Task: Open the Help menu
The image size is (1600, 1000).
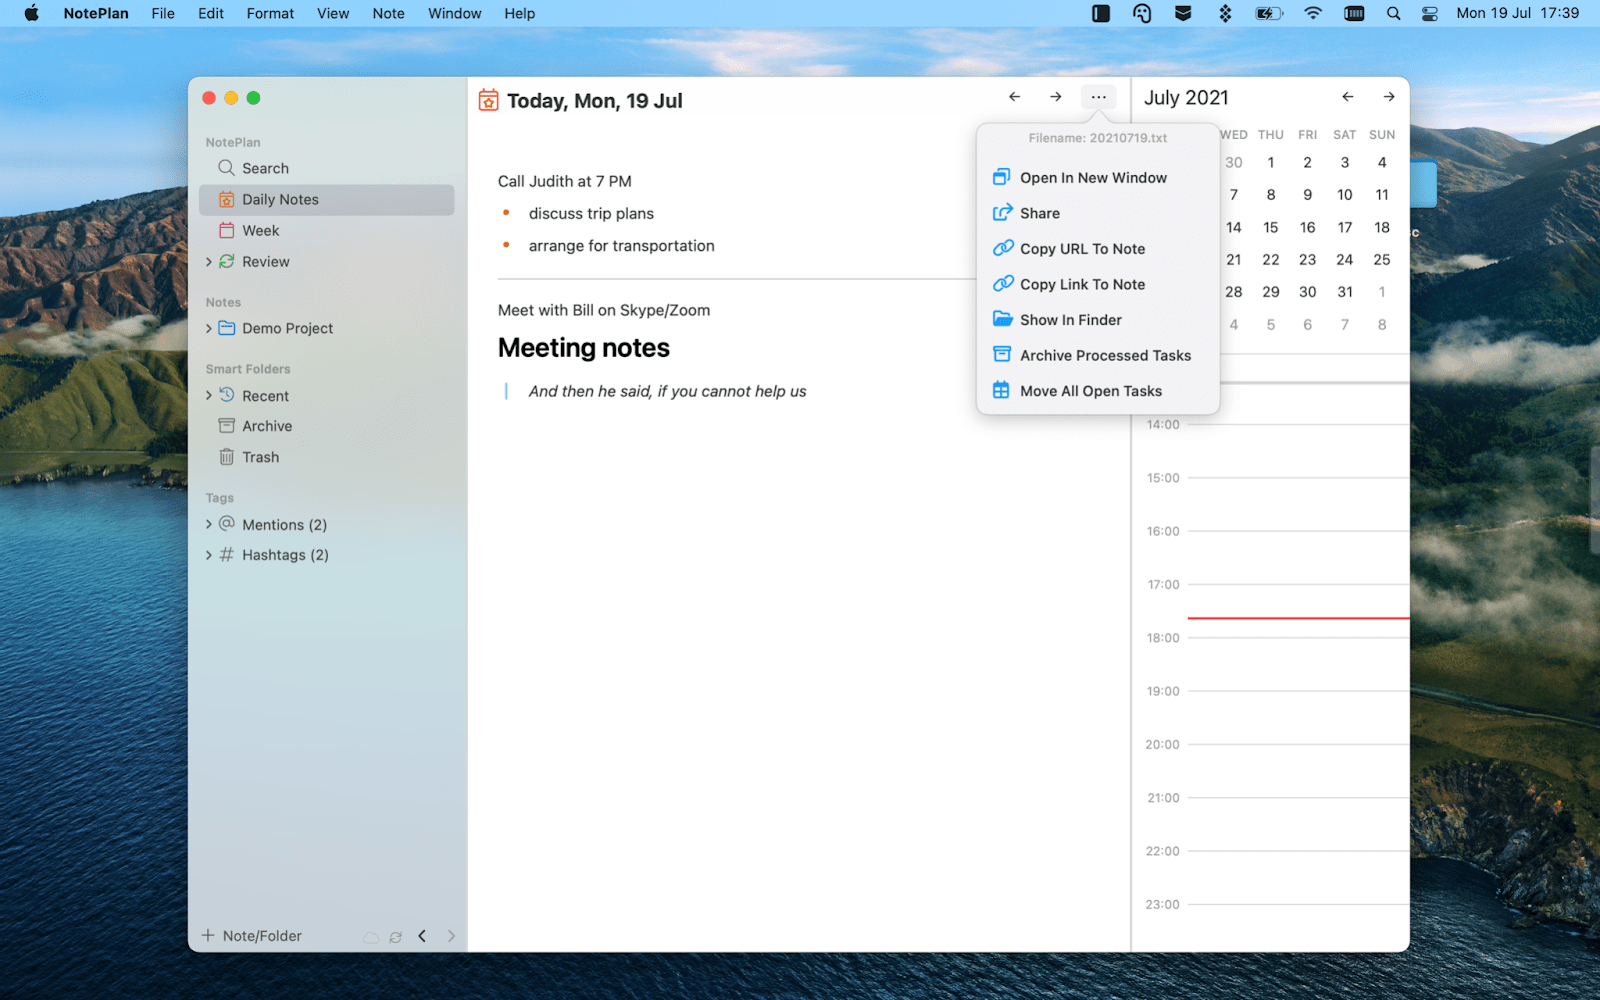Action: click(x=519, y=13)
